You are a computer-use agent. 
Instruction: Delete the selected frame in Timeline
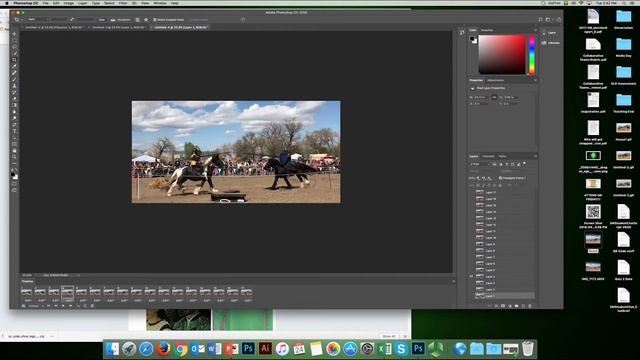point(92,306)
